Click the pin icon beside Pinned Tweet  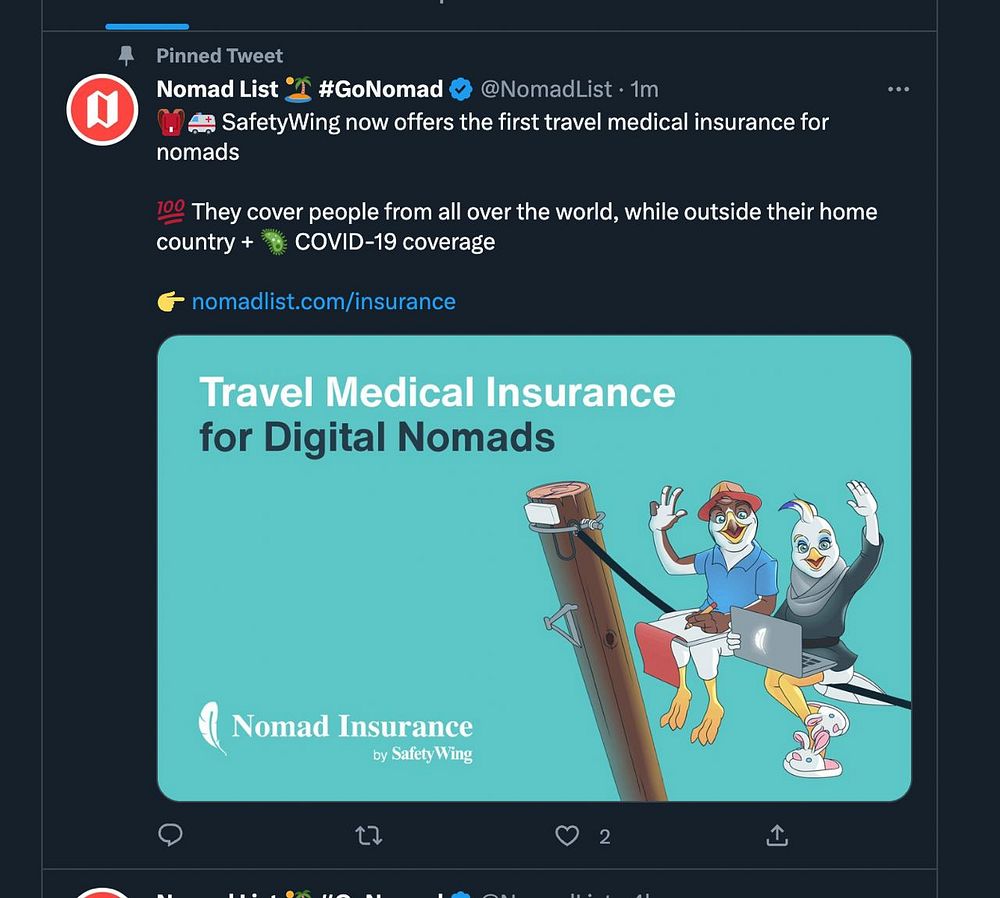pyautogui.click(x=126, y=56)
